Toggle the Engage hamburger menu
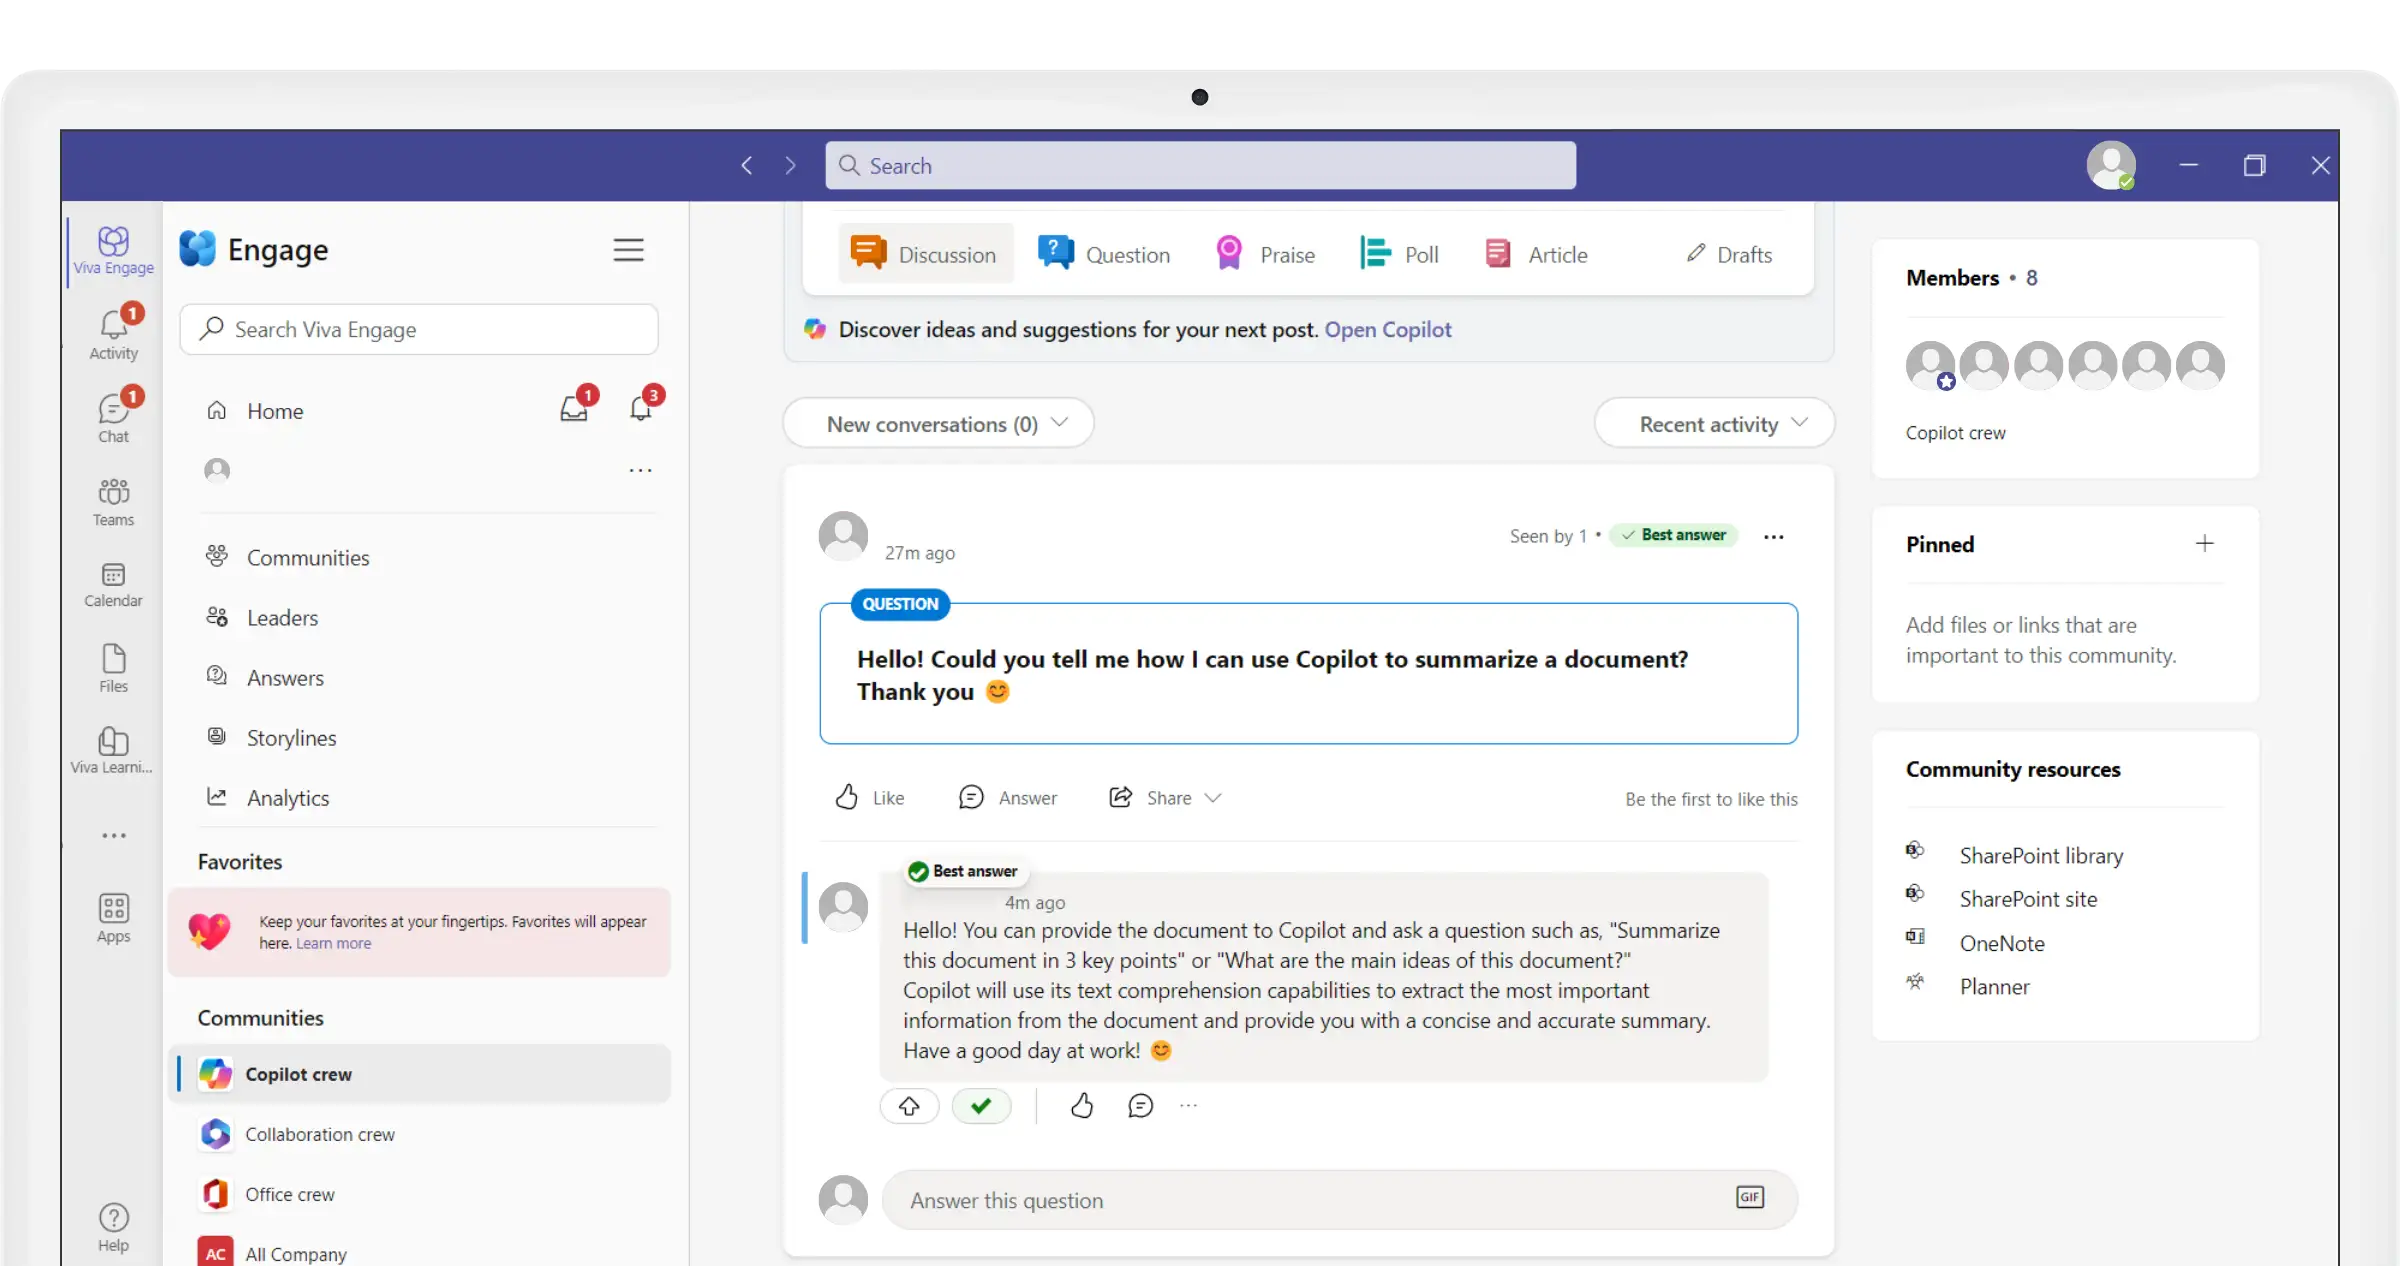 pos(628,250)
